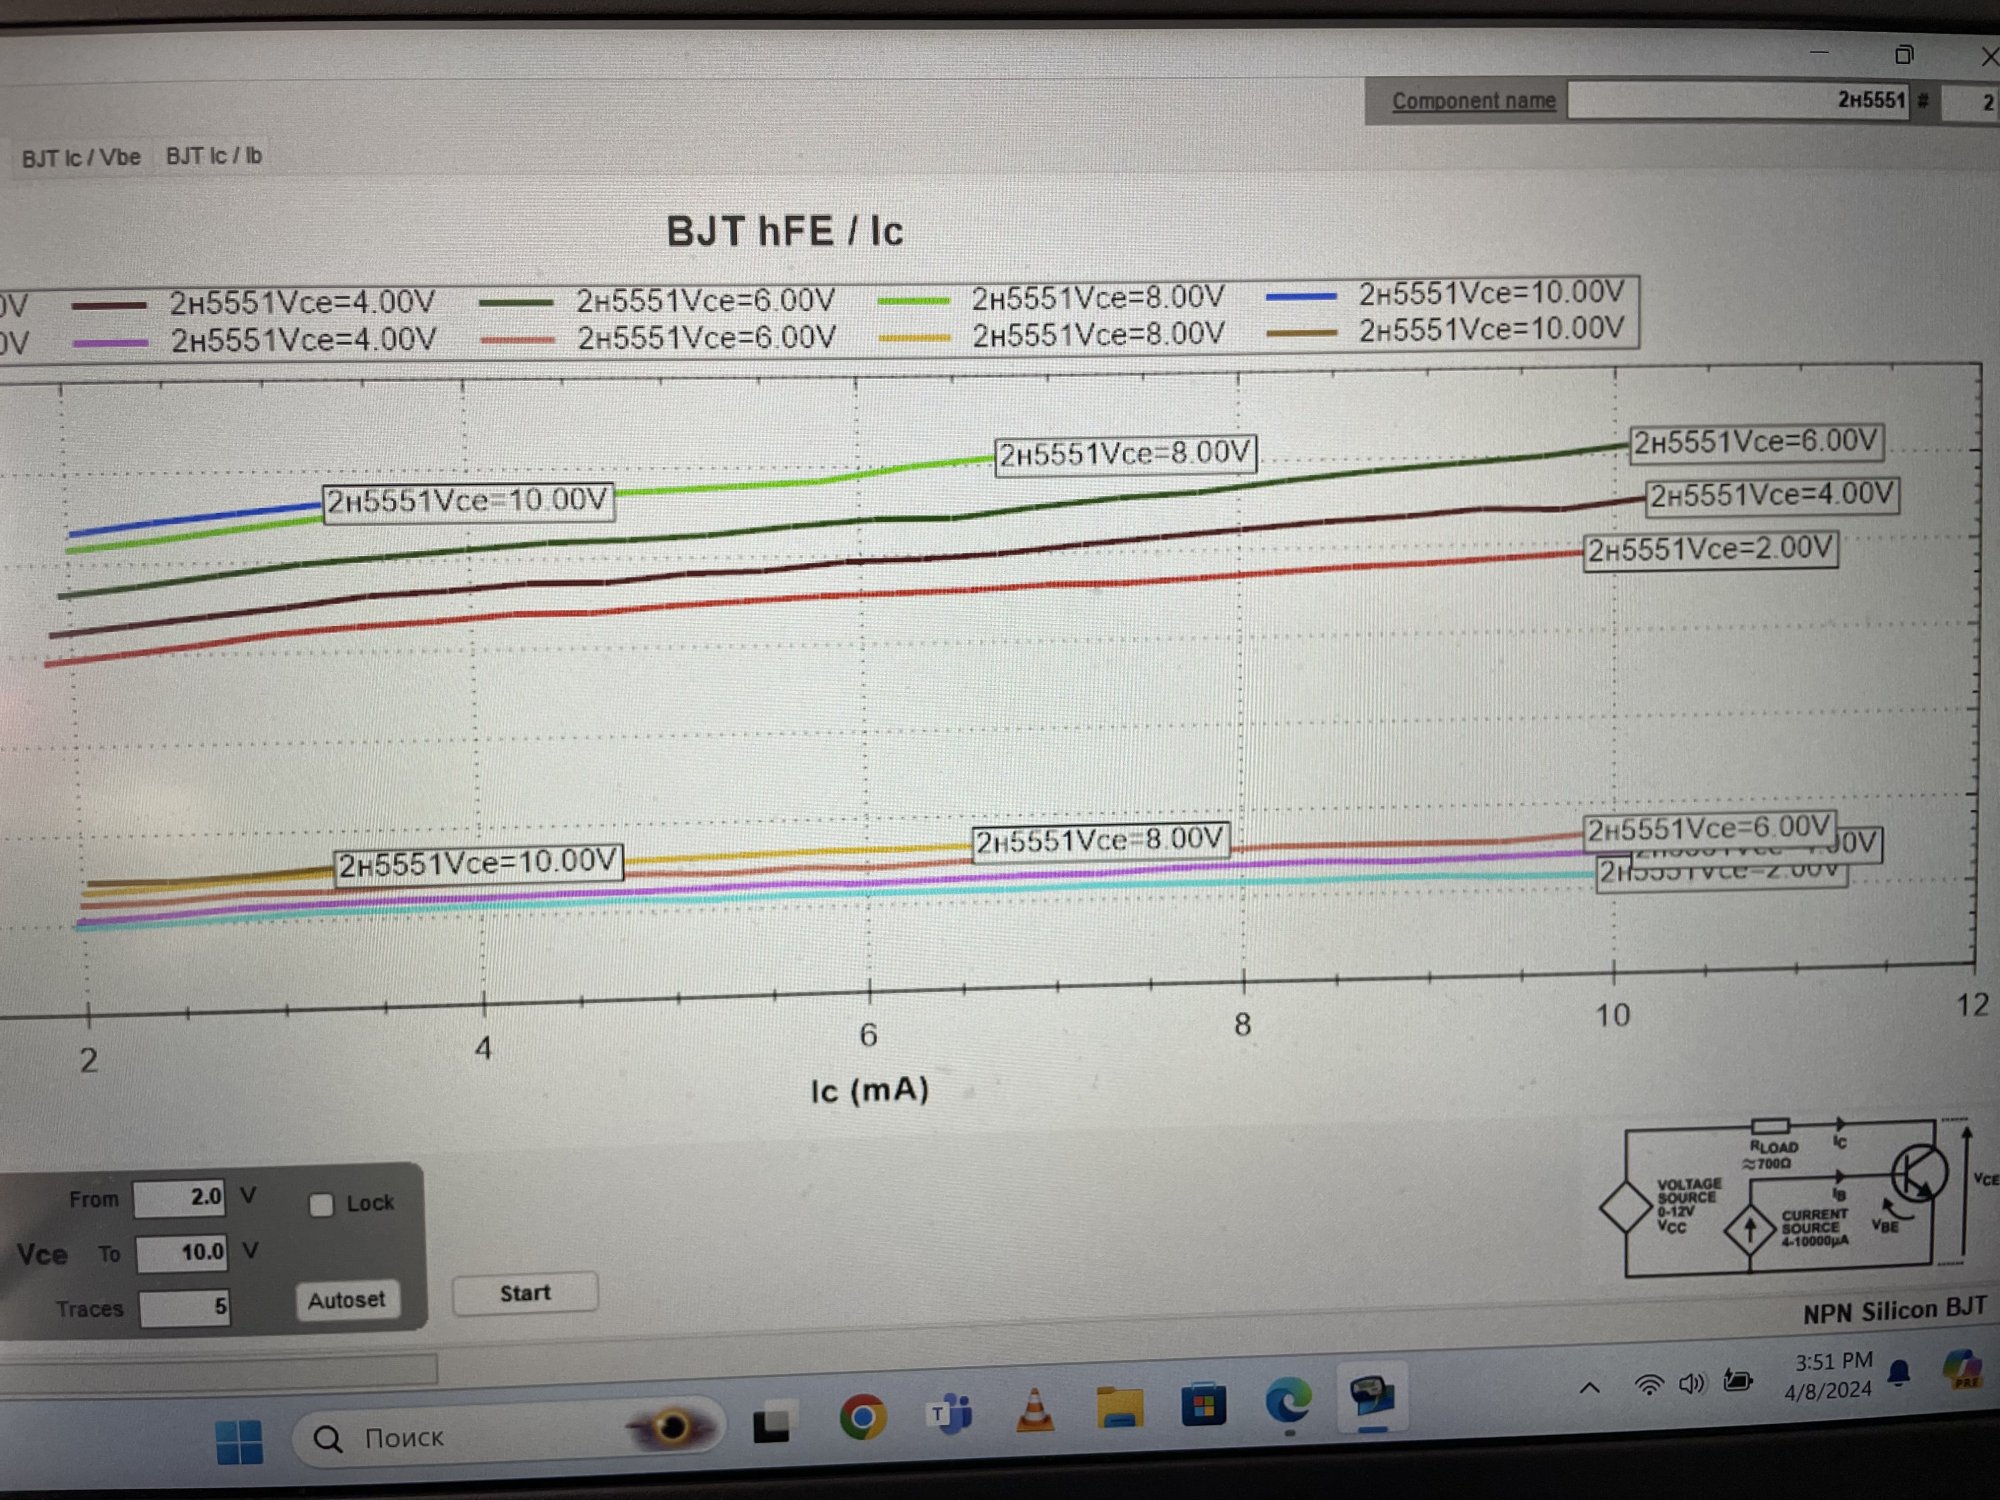The image size is (2000, 1500).
Task: Restore the application window size
Action: tap(1904, 54)
